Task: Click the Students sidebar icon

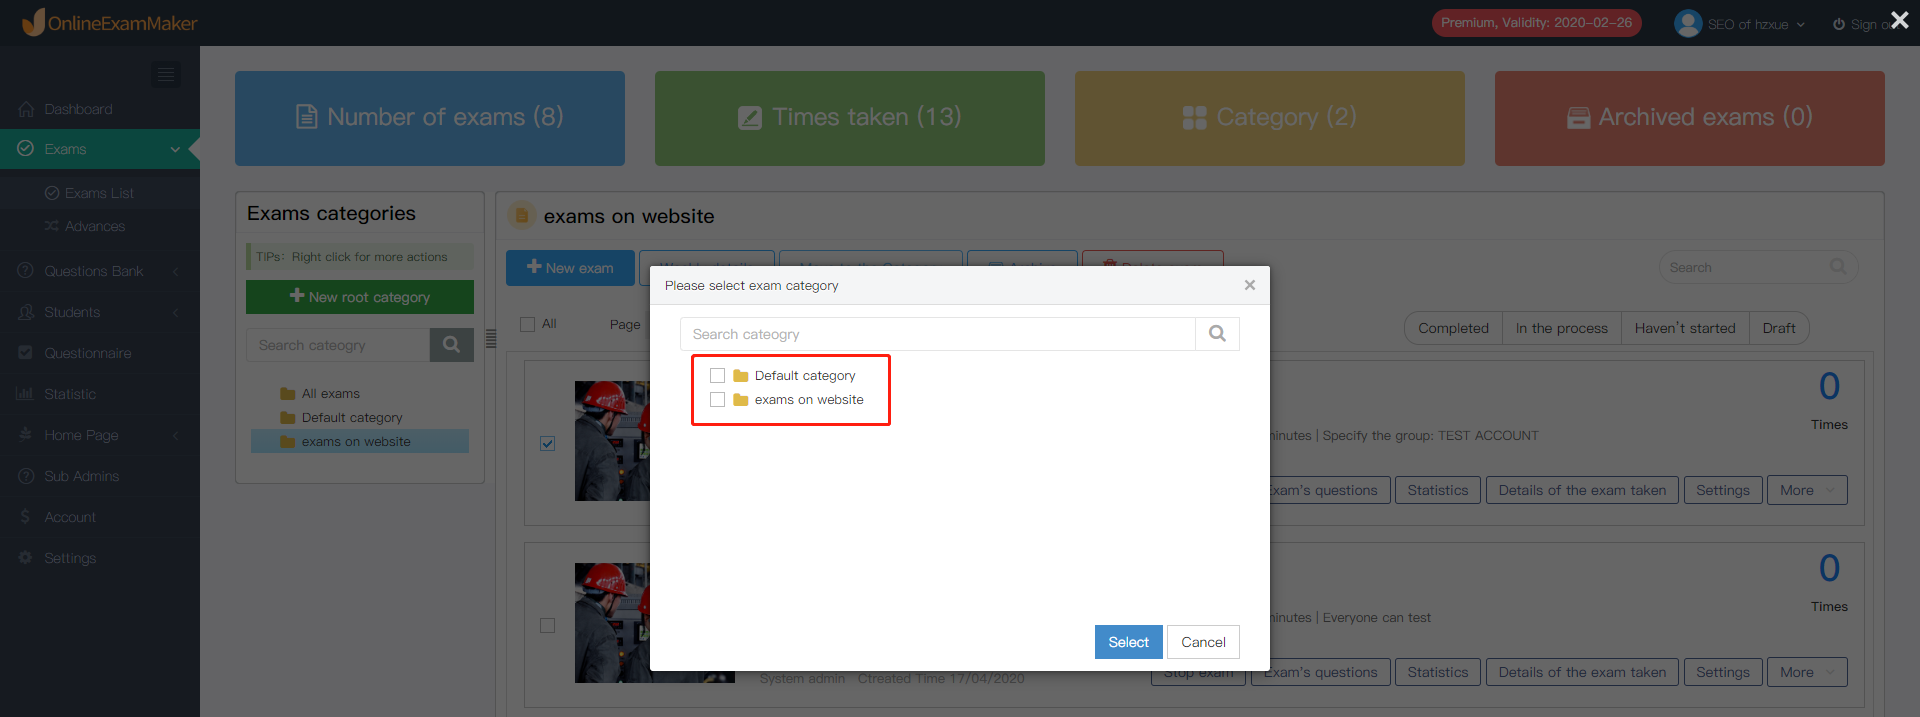Action: [26, 312]
